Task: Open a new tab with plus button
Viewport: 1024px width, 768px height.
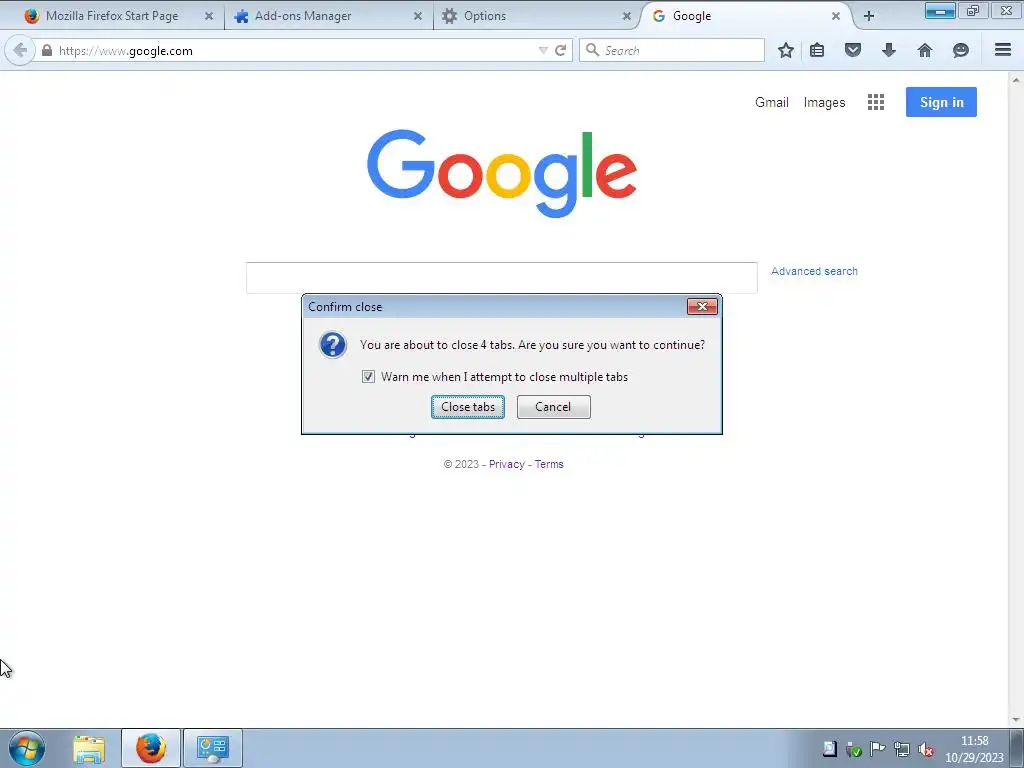Action: point(869,16)
